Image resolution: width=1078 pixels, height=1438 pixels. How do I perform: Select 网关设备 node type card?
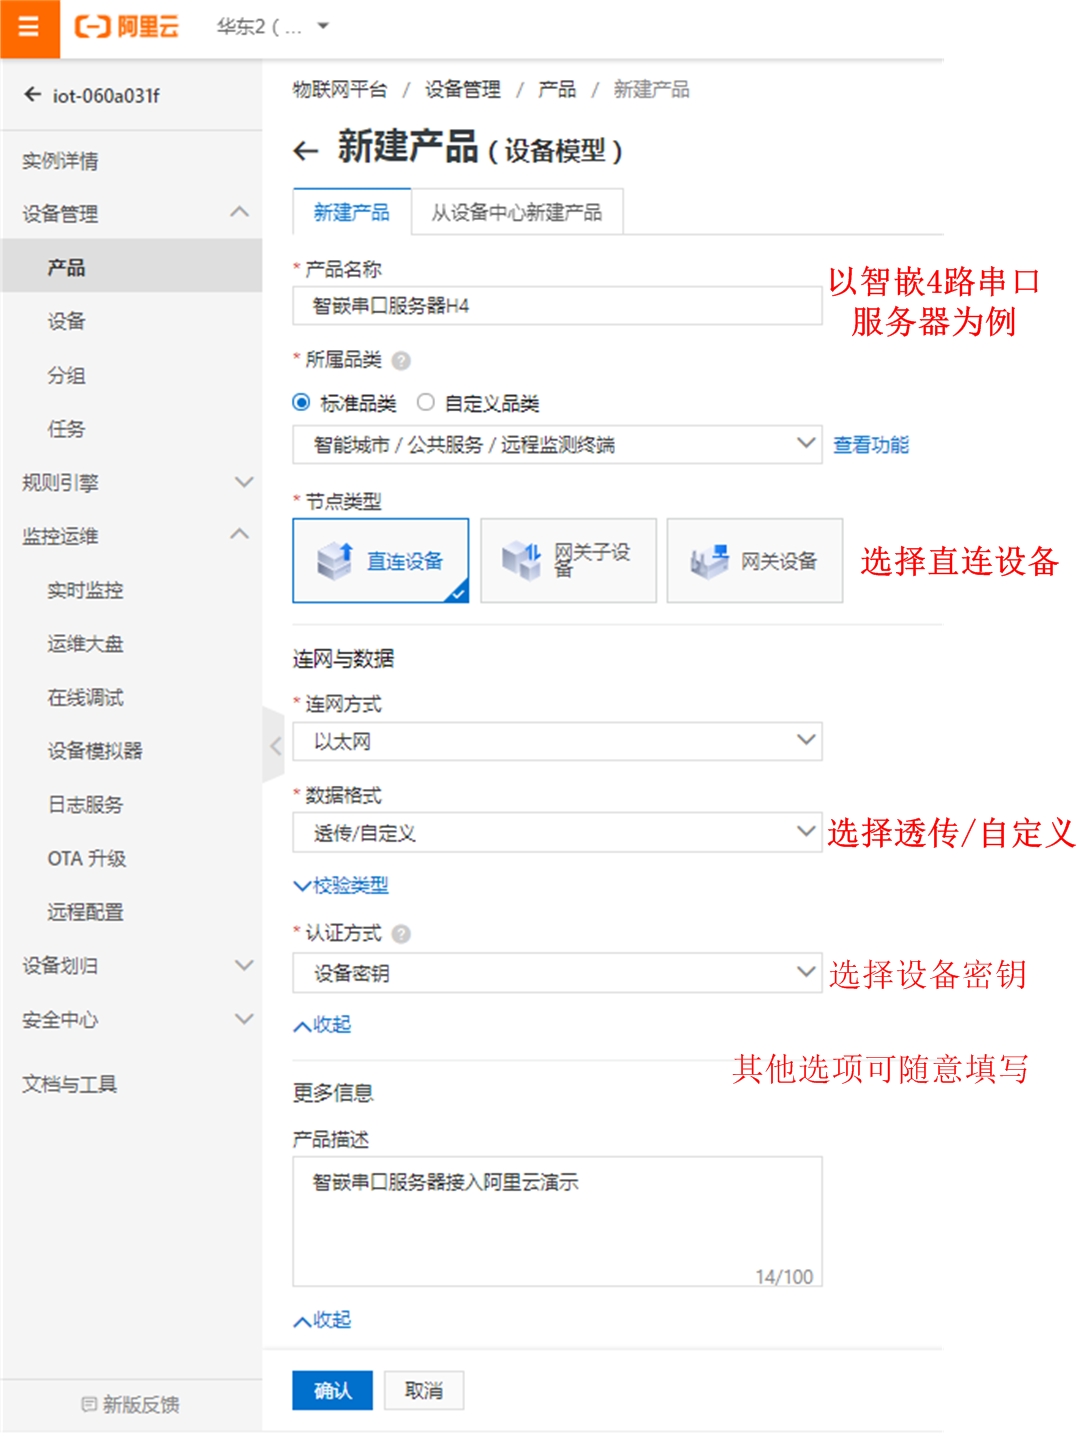coord(754,561)
